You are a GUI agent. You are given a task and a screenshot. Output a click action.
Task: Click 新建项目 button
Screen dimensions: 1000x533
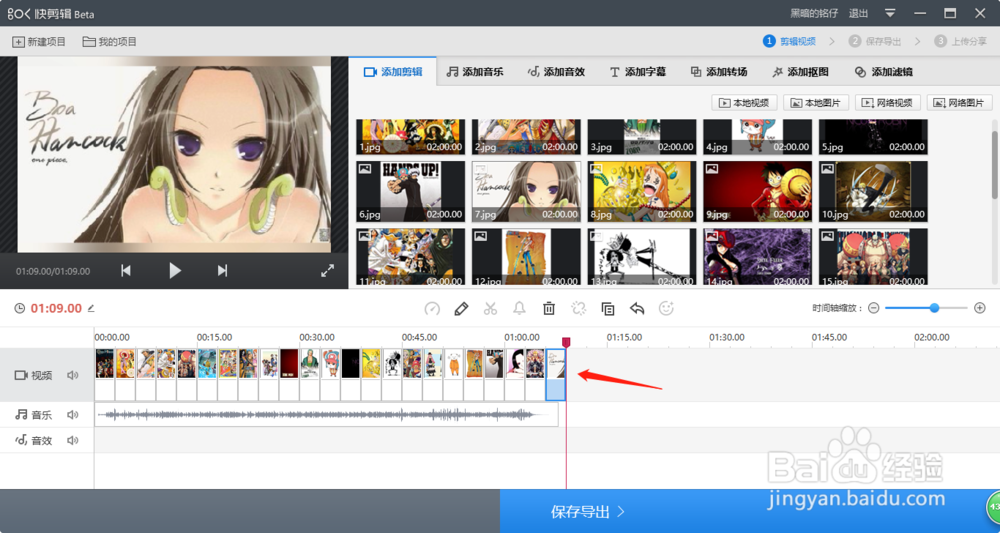(x=39, y=42)
